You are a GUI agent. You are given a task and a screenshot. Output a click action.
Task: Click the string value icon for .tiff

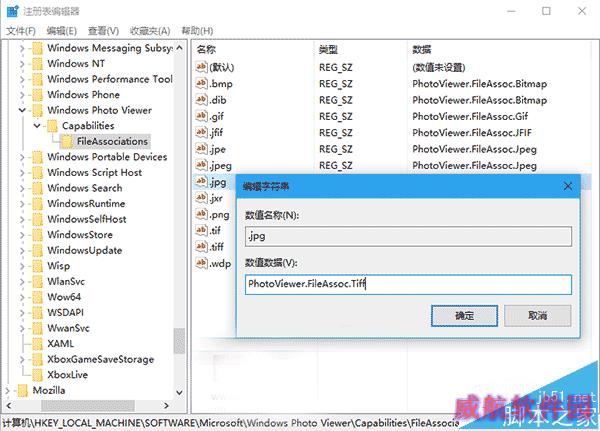point(201,247)
